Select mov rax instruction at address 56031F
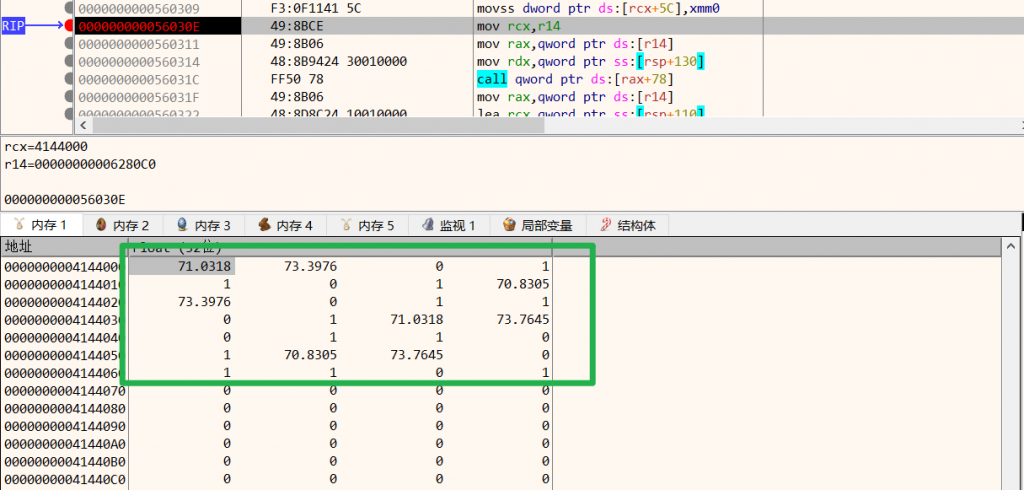1024x490 pixels. click(575, 97)
